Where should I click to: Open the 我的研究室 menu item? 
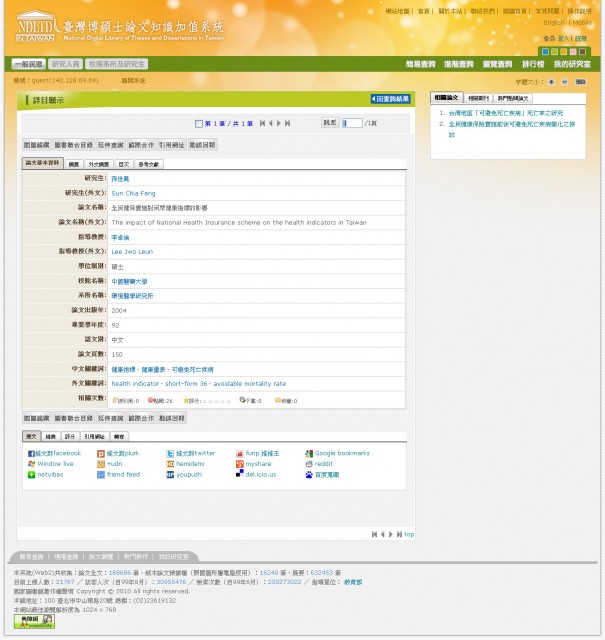coord(572,64)
